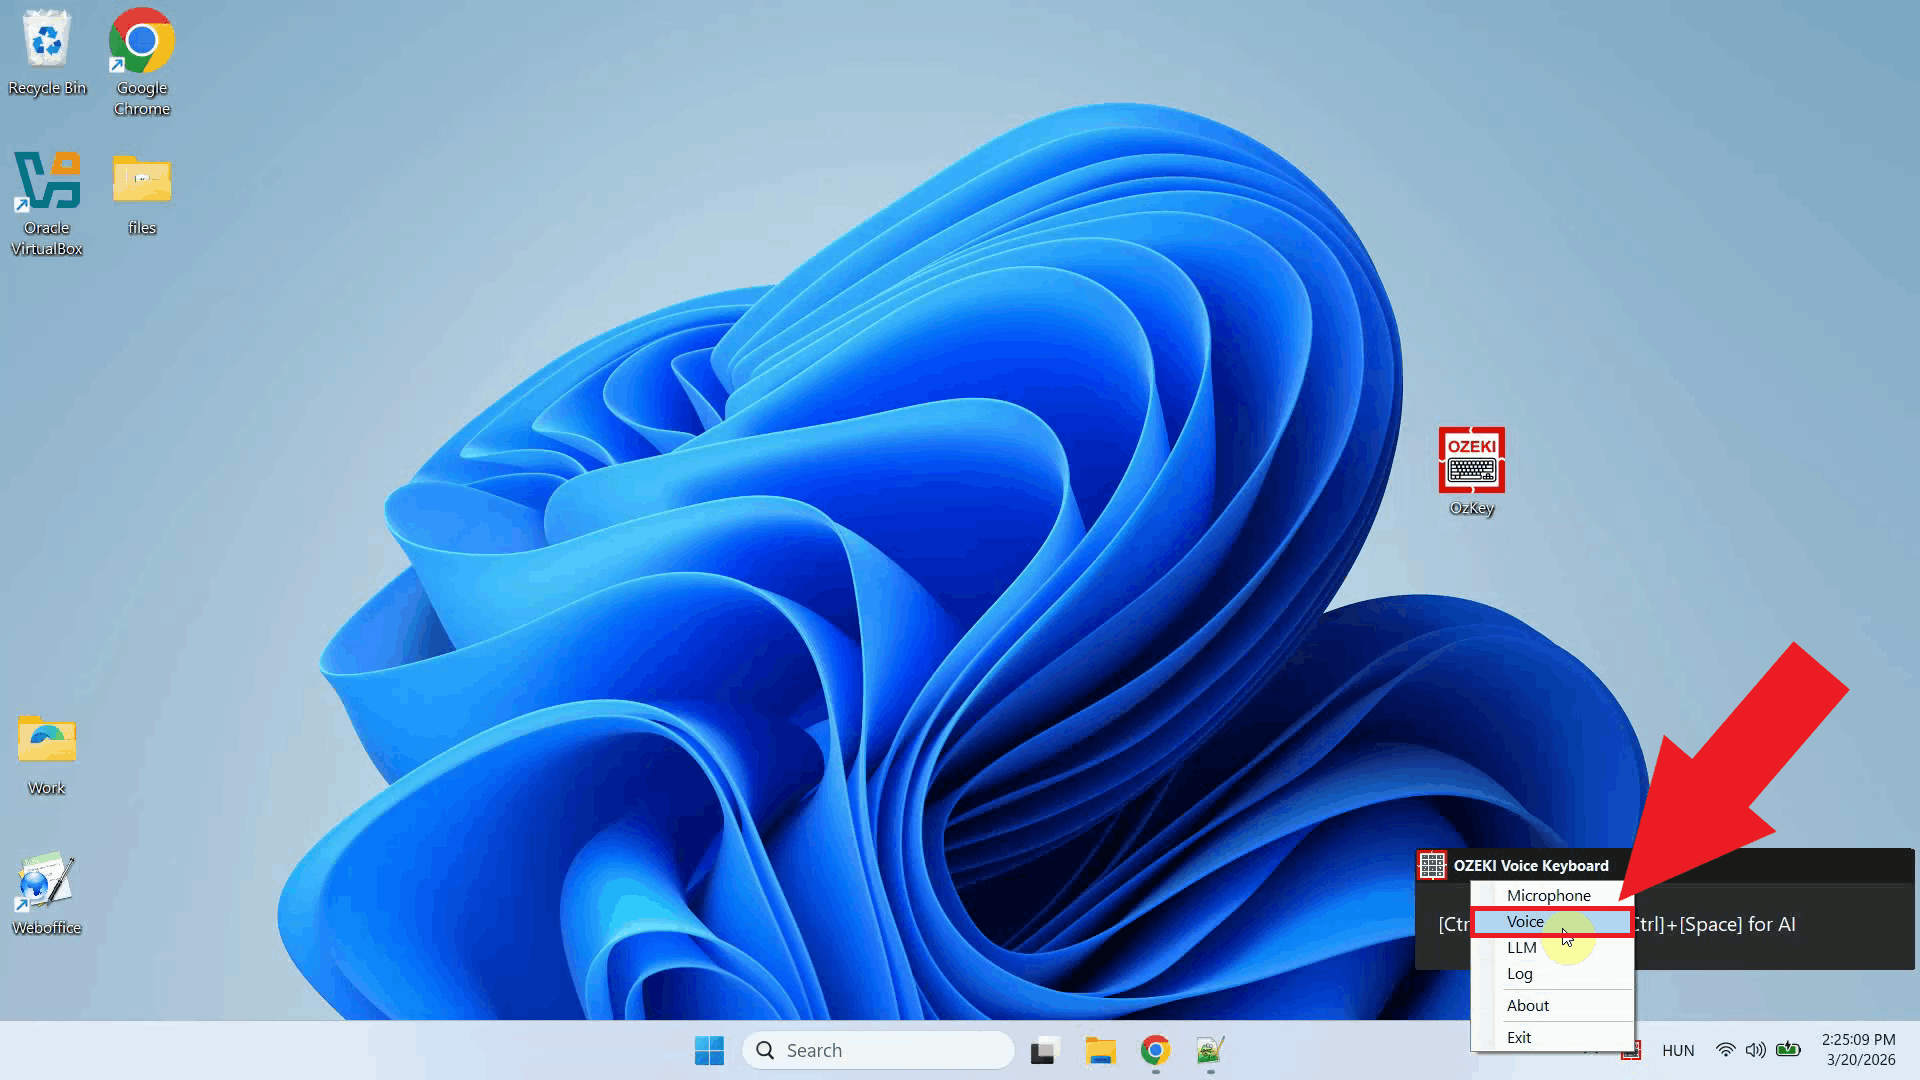
Task: Select the LLM menu option
Action: click(x=1521, y=947)
